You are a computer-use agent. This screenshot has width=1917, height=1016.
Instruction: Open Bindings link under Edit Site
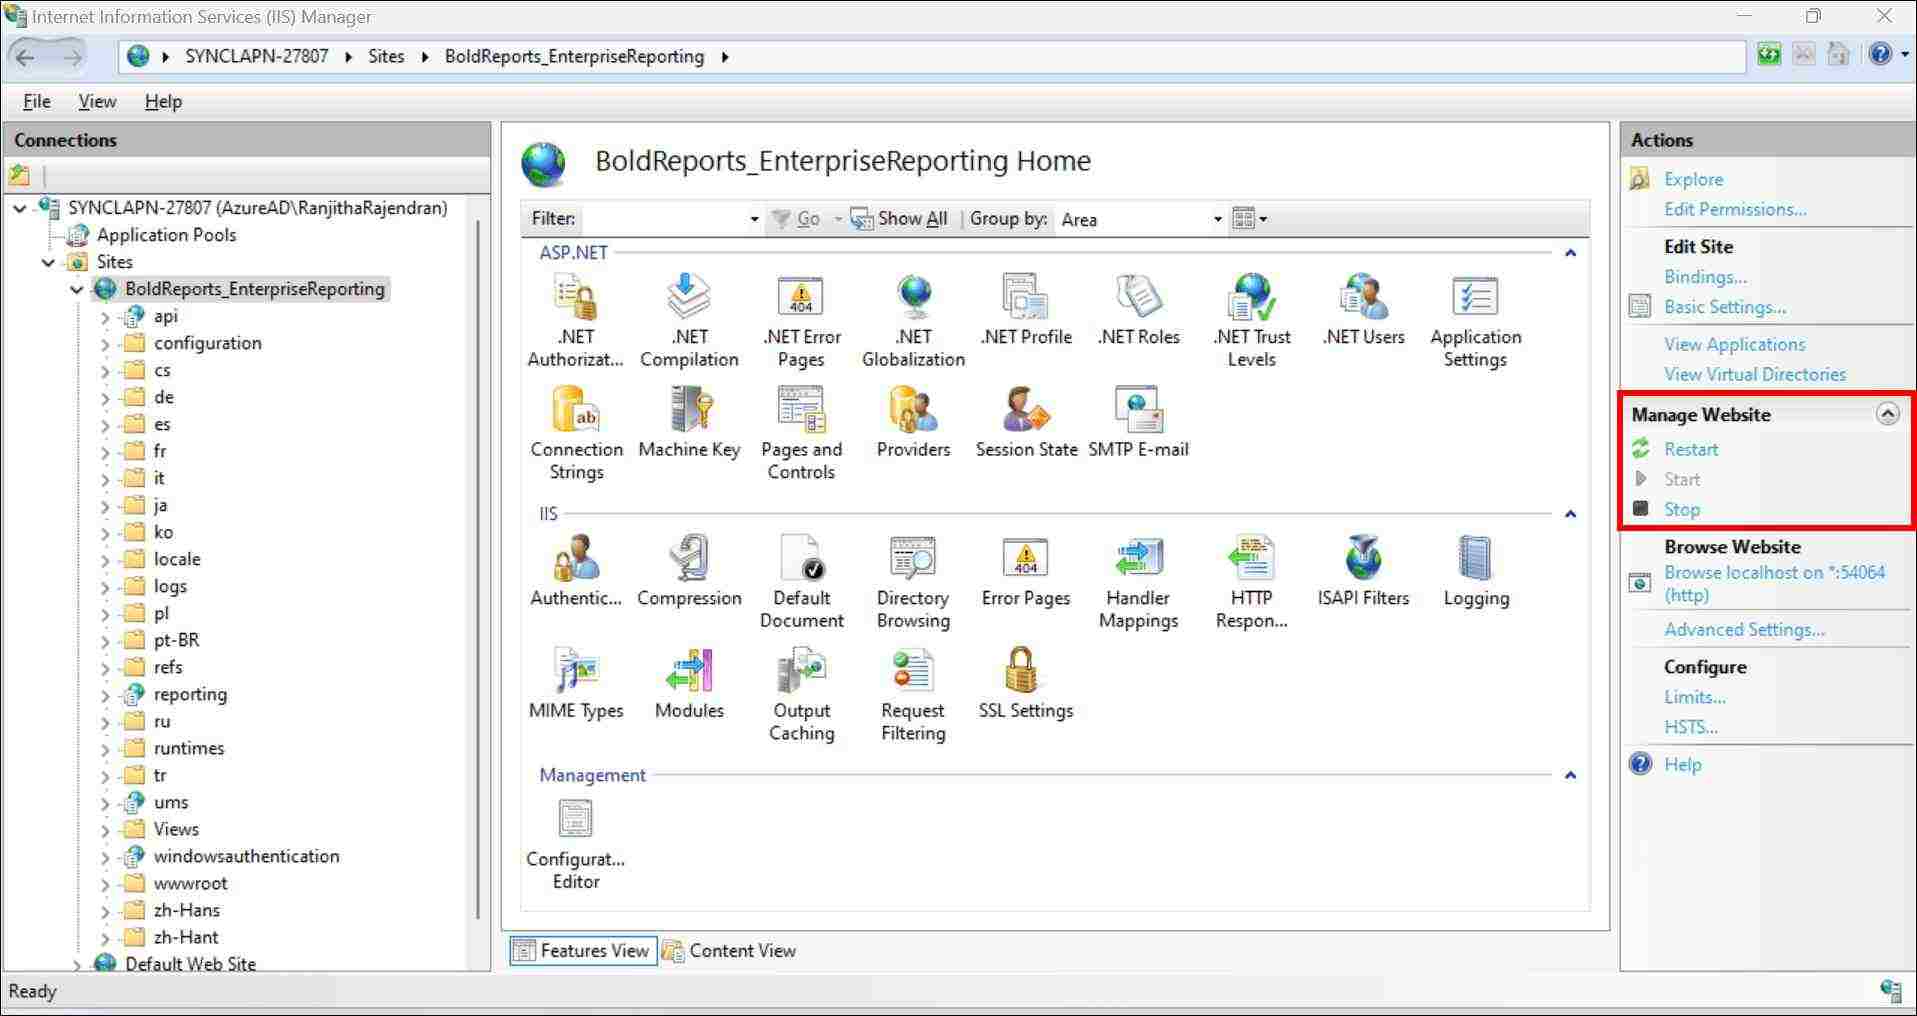coord(1705,277)
